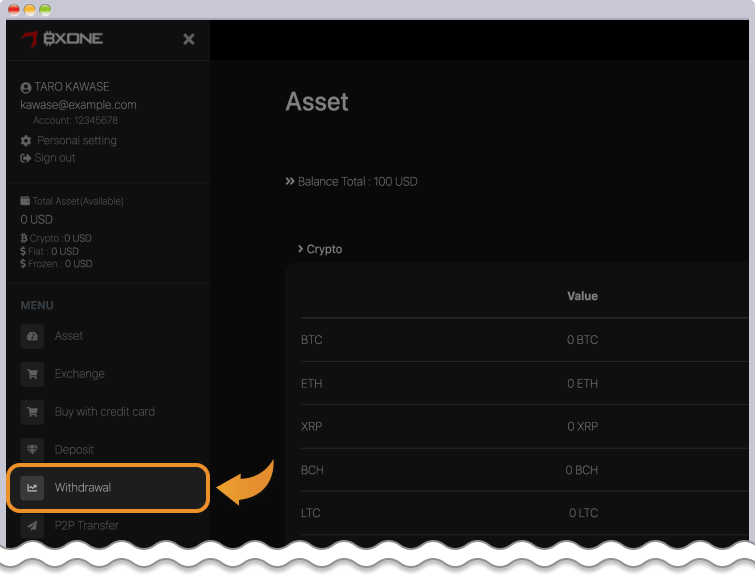Click the red close window button
Image resolution: width=755 pixels, height=578 pixels.
coord(14,10)
